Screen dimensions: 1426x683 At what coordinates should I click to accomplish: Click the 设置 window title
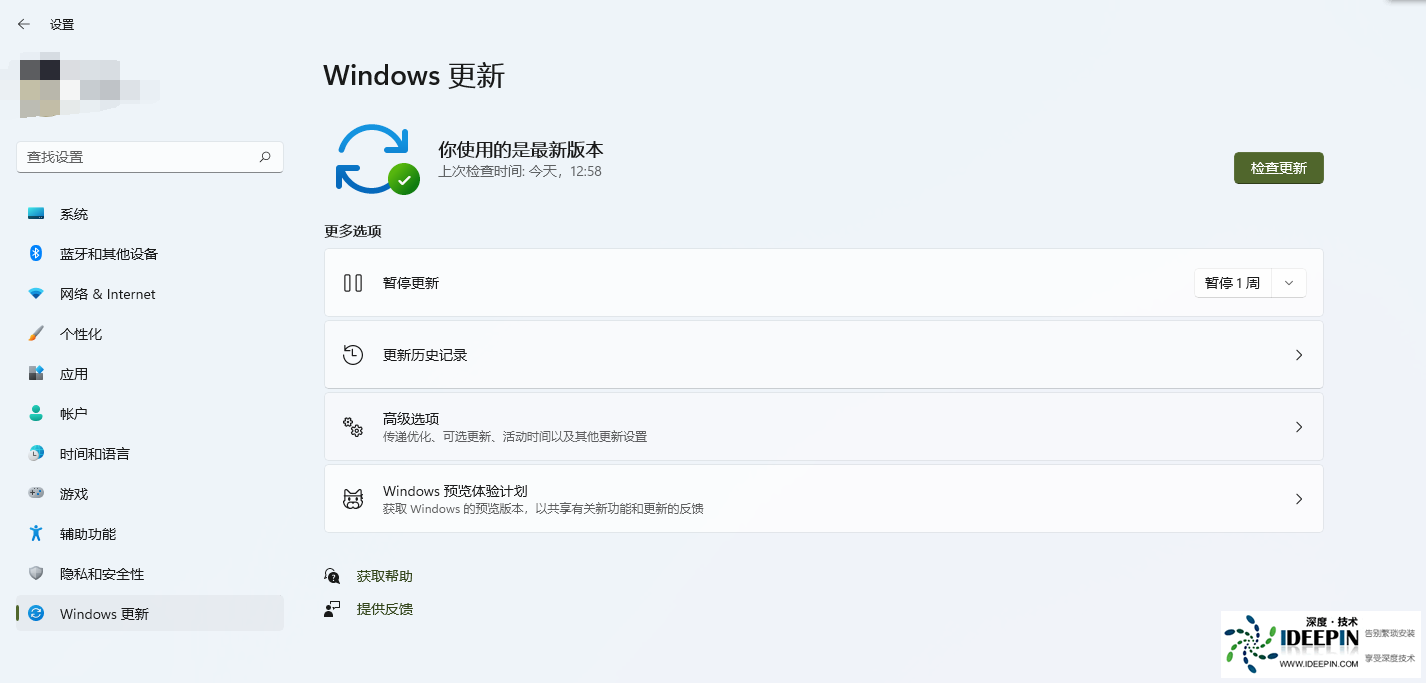tap(62, 24)
